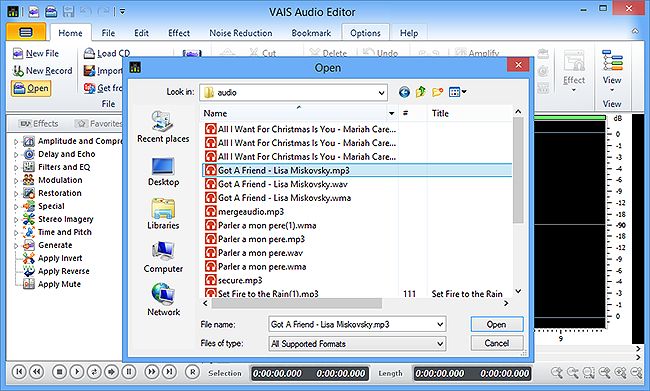Click the New File icon in ribbon
650x391 pixels.
(x=18, y=53)
